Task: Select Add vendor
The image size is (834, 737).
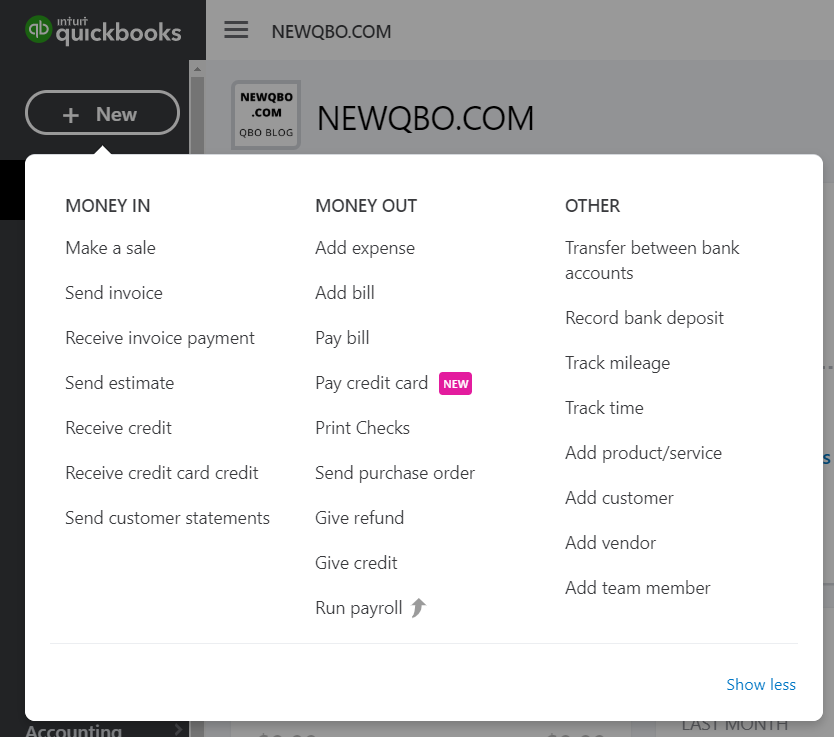Action: (610, 543)
